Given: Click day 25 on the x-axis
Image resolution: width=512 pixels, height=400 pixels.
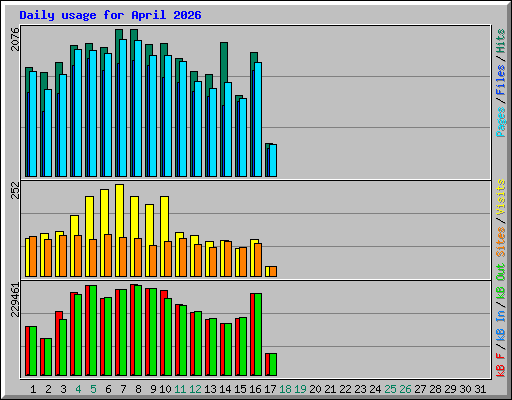Looking at the screenshot, I should click(x=390, y=389).
